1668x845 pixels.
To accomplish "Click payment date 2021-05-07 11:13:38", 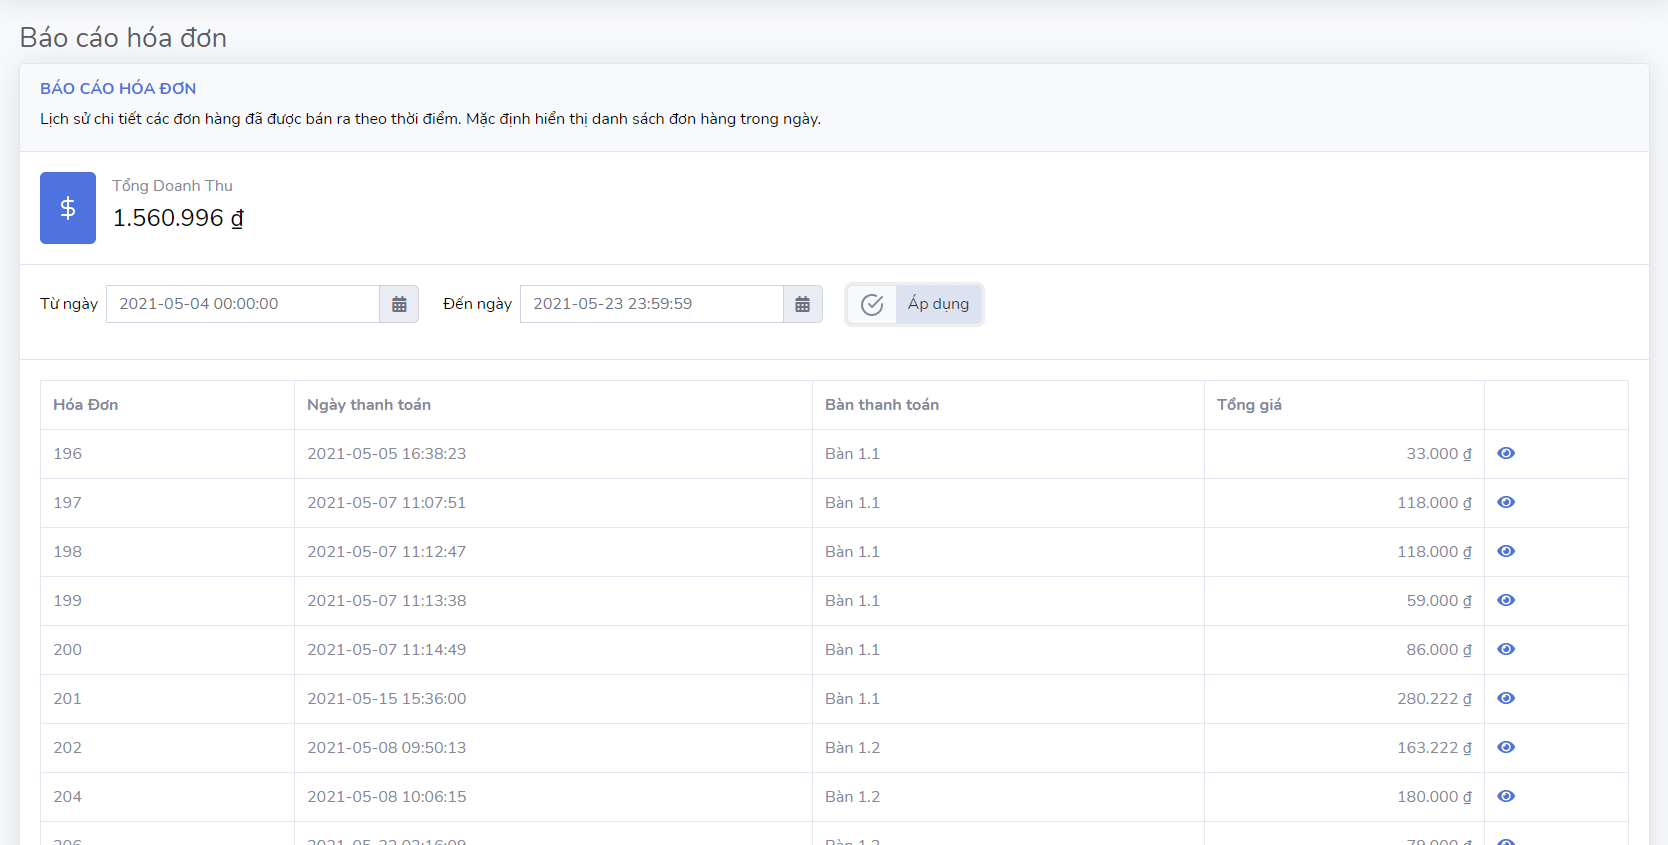I will tap(386, 601).
